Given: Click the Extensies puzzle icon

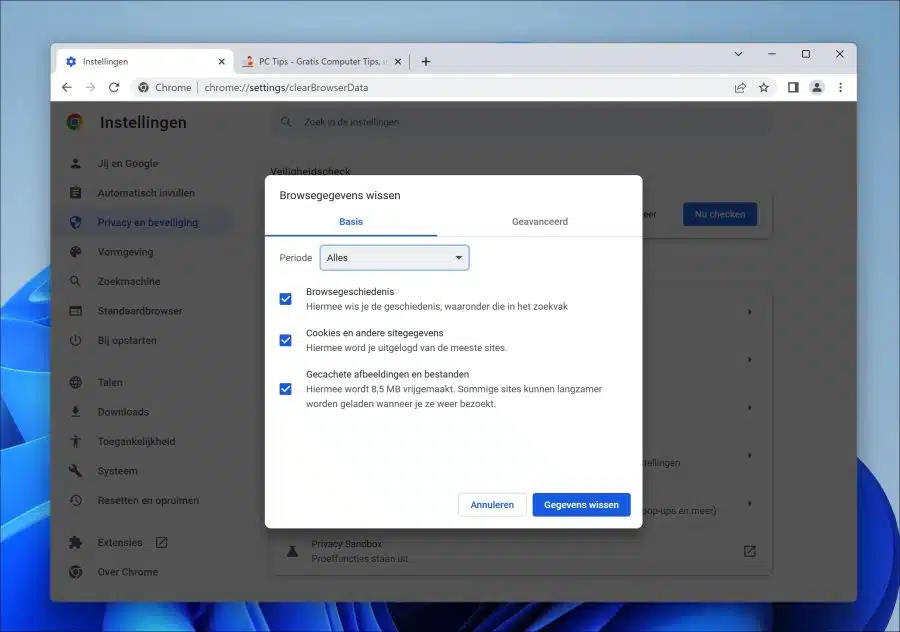Looking at the screenshot, I should [75, 542].
